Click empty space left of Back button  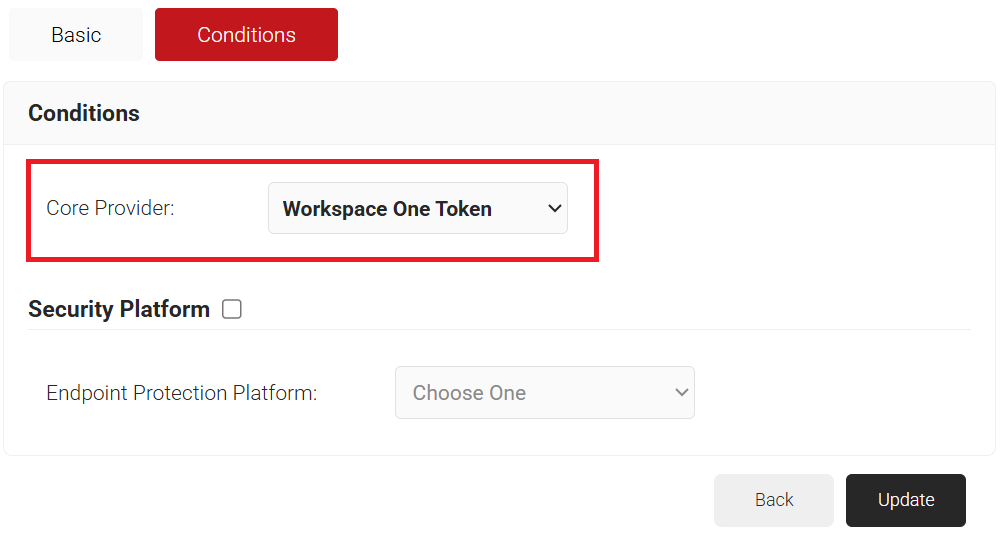click(400, 500)
